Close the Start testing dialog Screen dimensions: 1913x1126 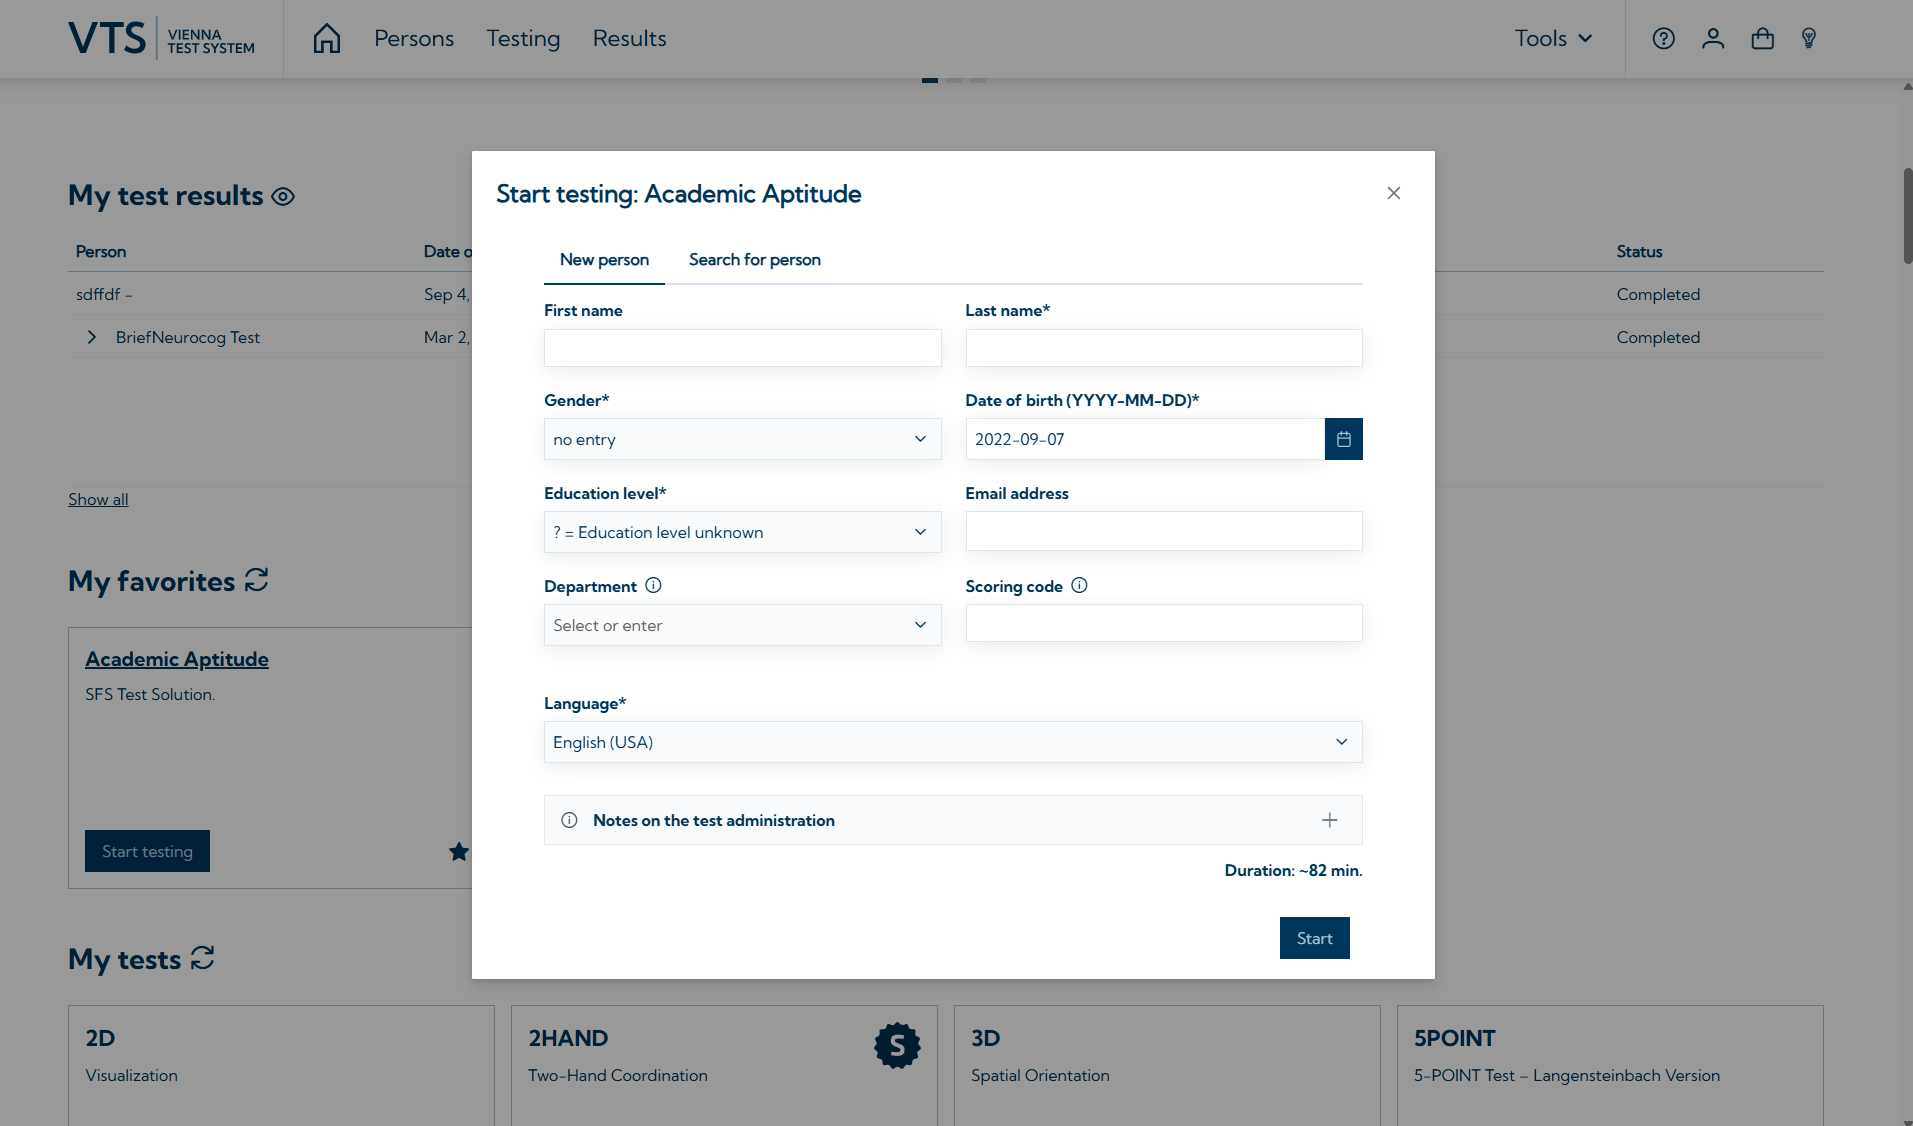coord(1394,193)
